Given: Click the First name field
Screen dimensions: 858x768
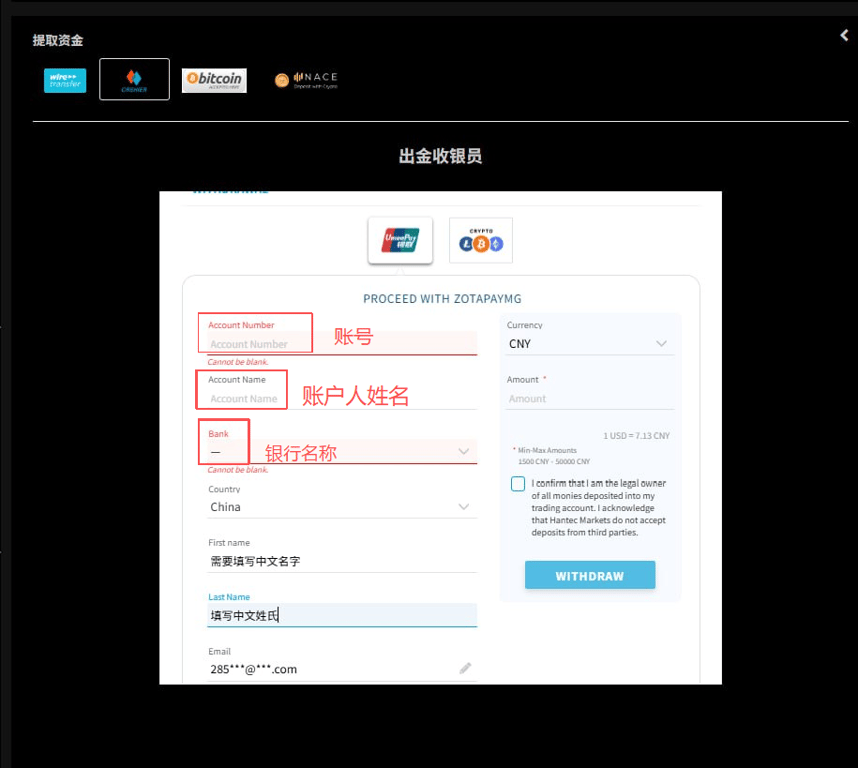Looking at the screenshot, I should point(342,561).
